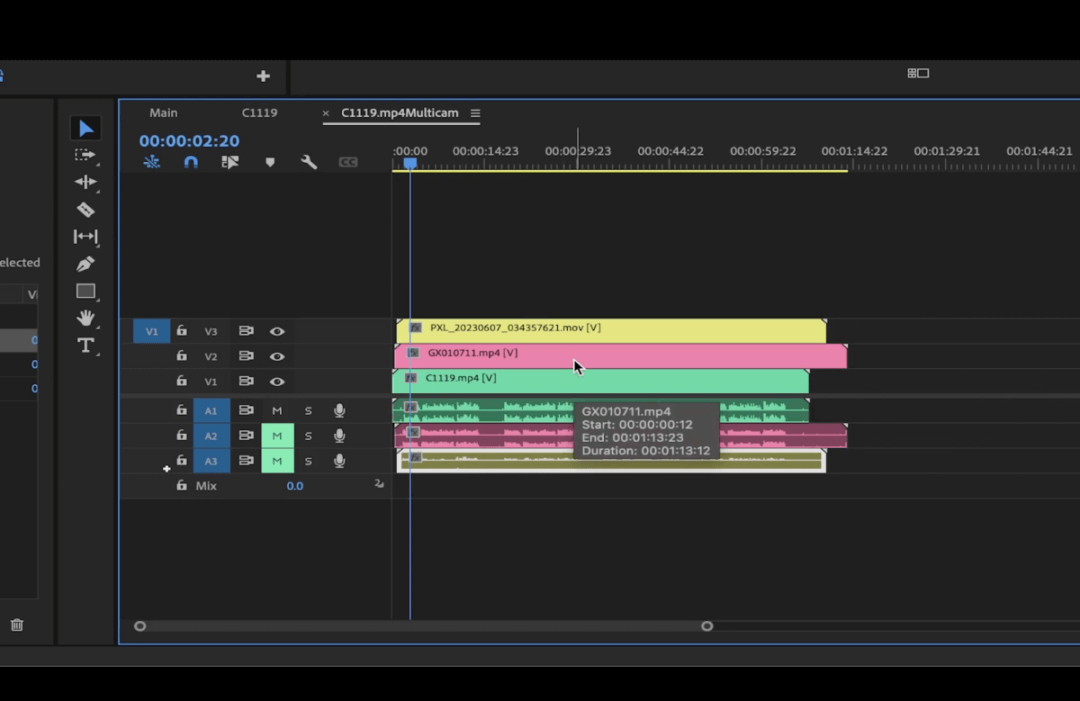Screen dimensions: 1080x701
Task: Click the Mix track volume value
Action: (x=295, y=485)
